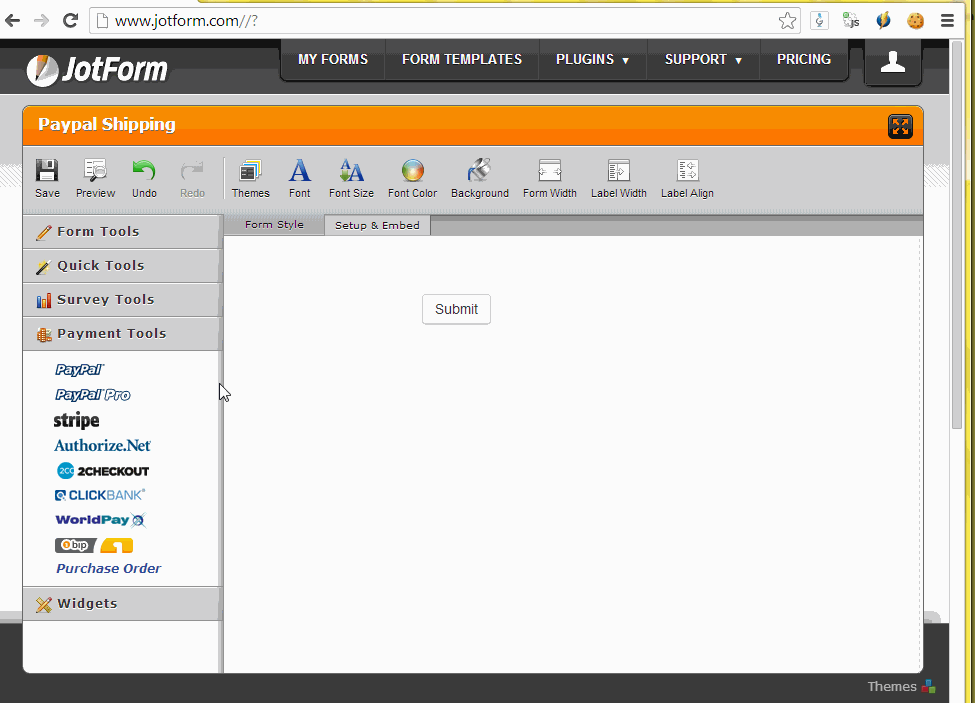Open Label Align options

tap(687, 172)
